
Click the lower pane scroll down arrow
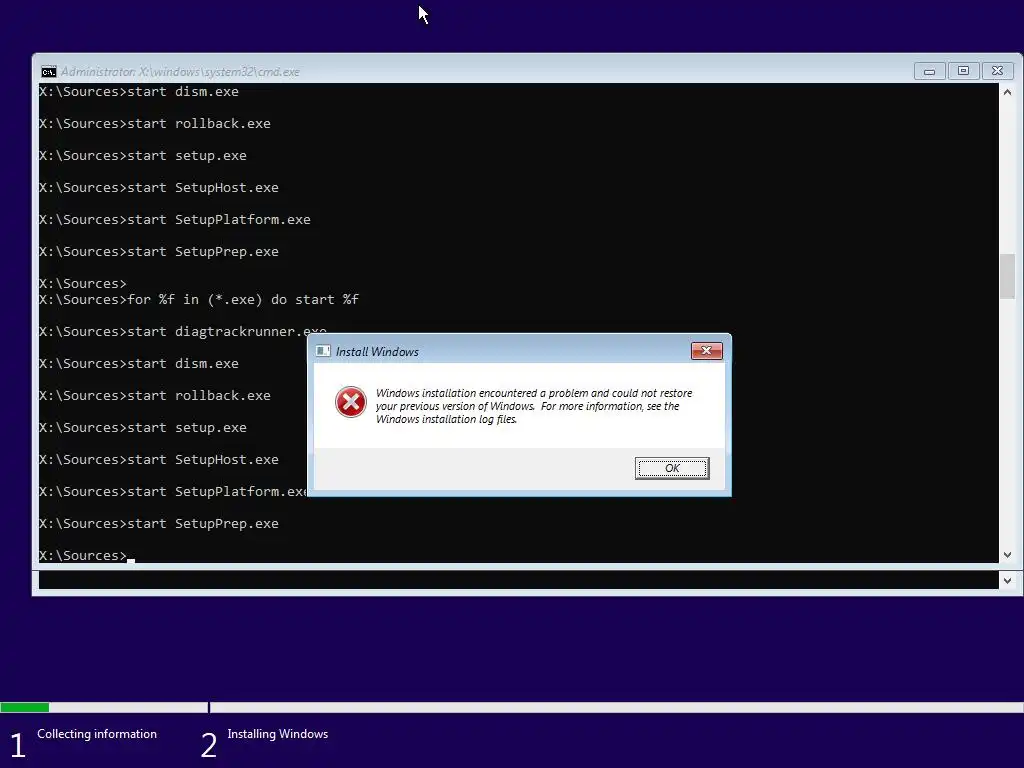tap(1007, 580)
